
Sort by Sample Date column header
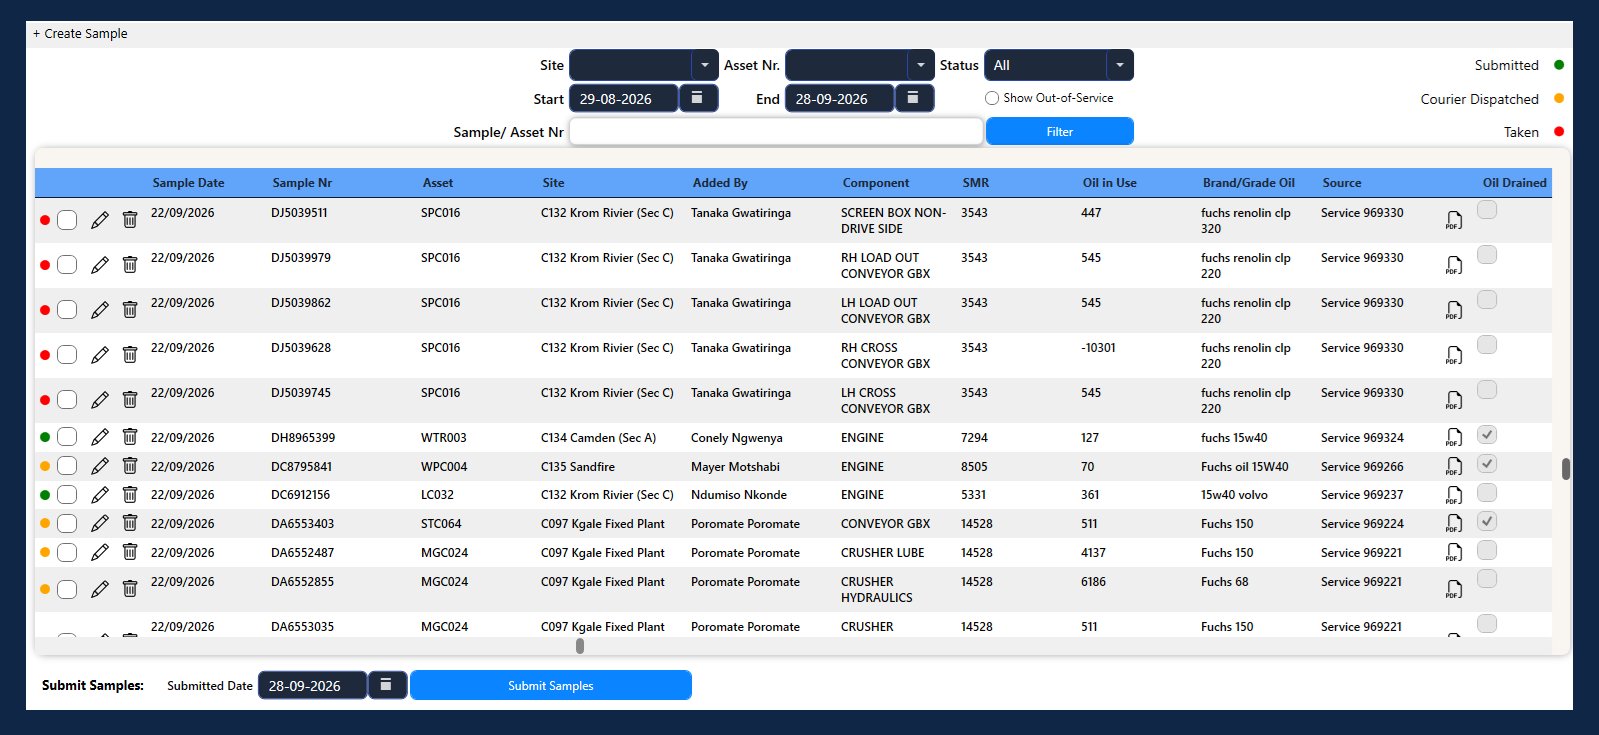(x=188, y=183)
